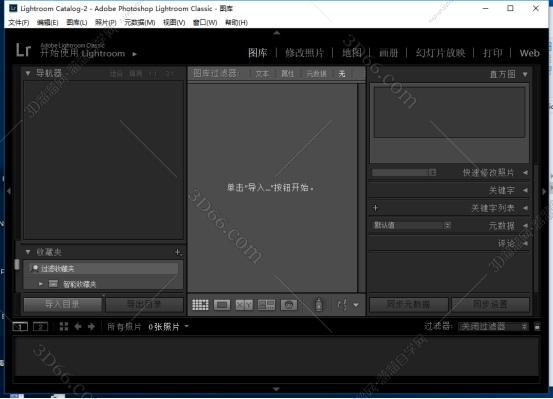The image size is (553, 399).
Task: Switch to the Web module
Action: point(529,53)
